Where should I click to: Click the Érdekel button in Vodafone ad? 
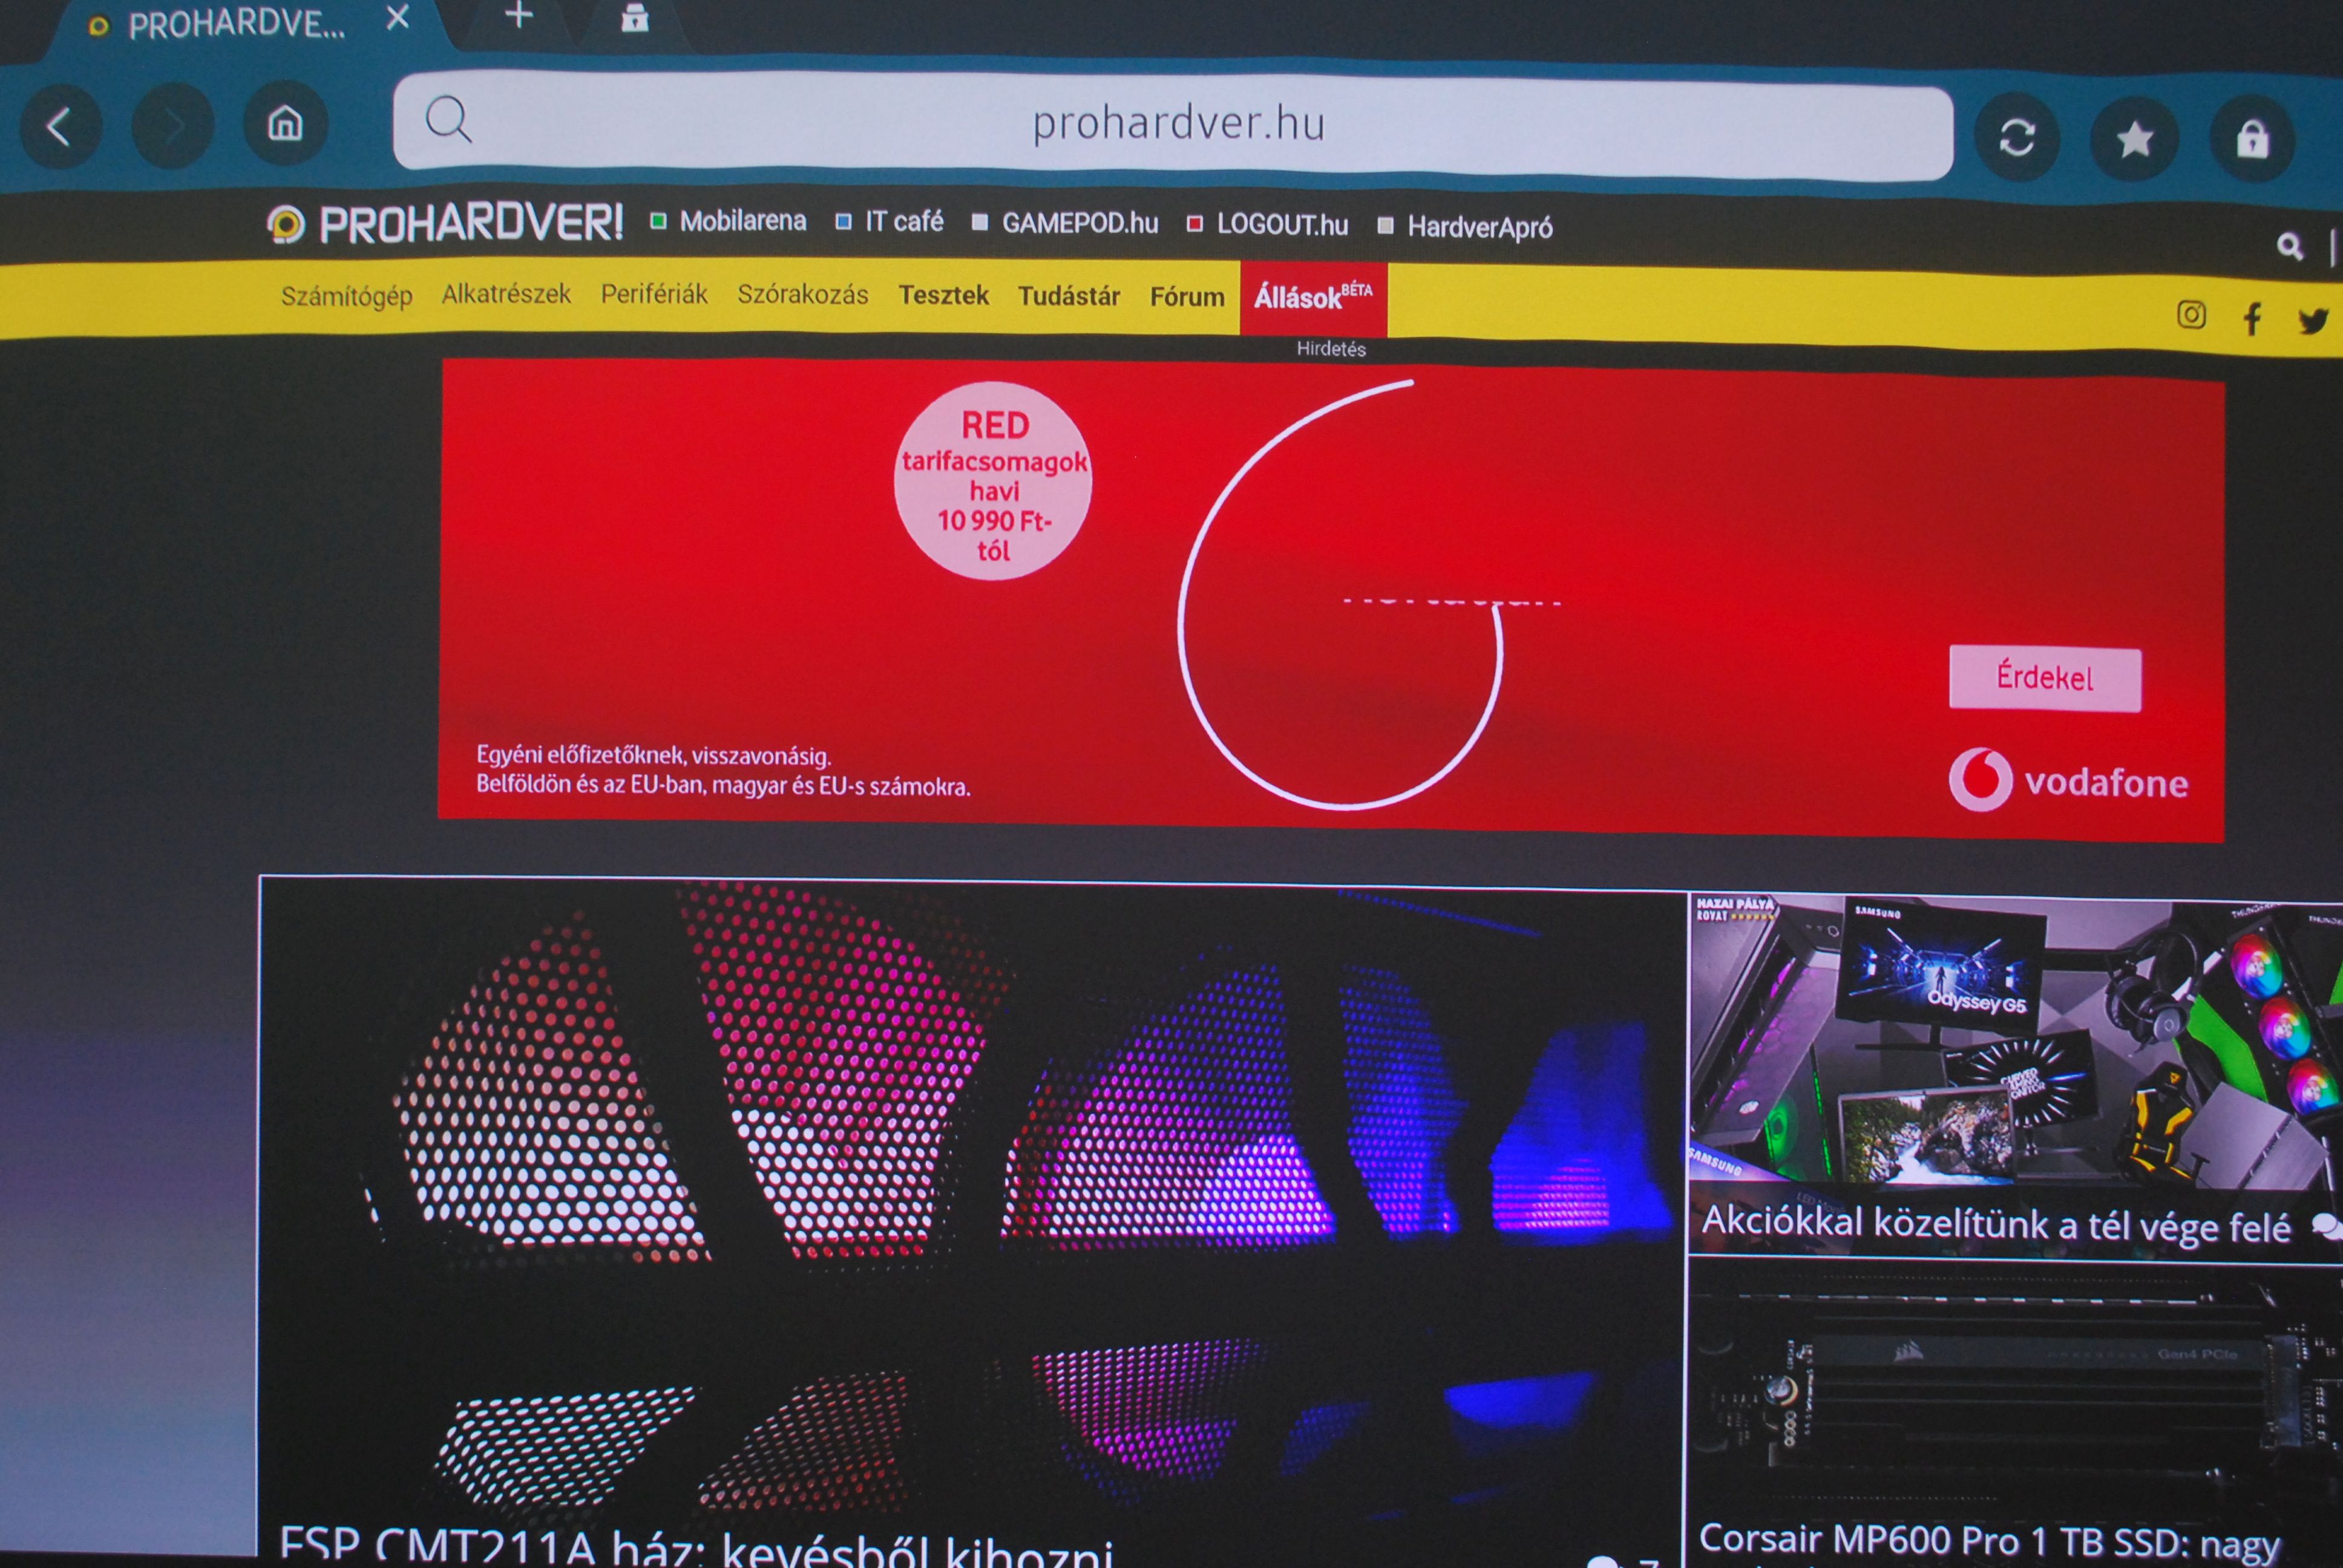tap(2045, 679)
